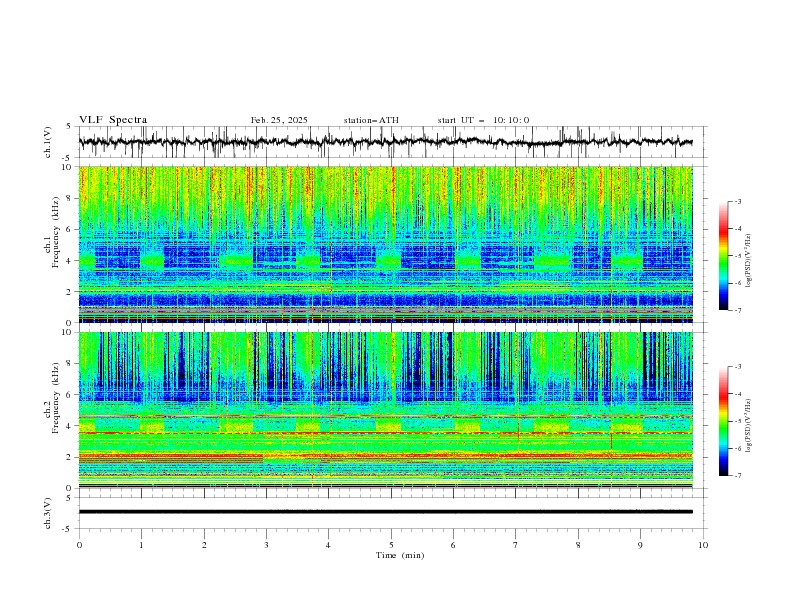Click the ch.3 flat waveform trace
This screenshot has height=612, width=792.
[385, 512]
